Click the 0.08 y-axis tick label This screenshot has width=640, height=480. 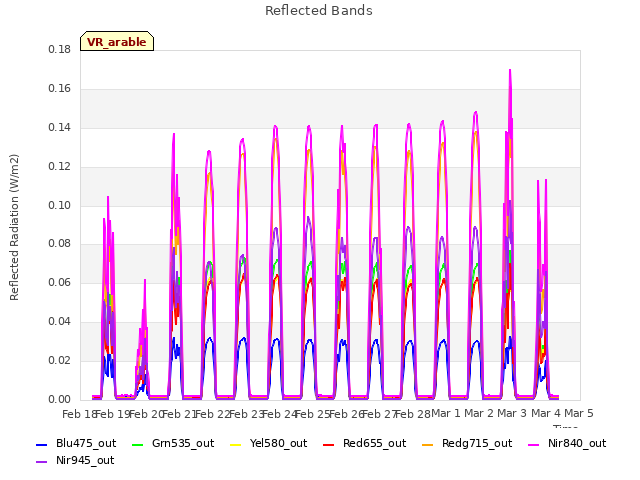60,244
